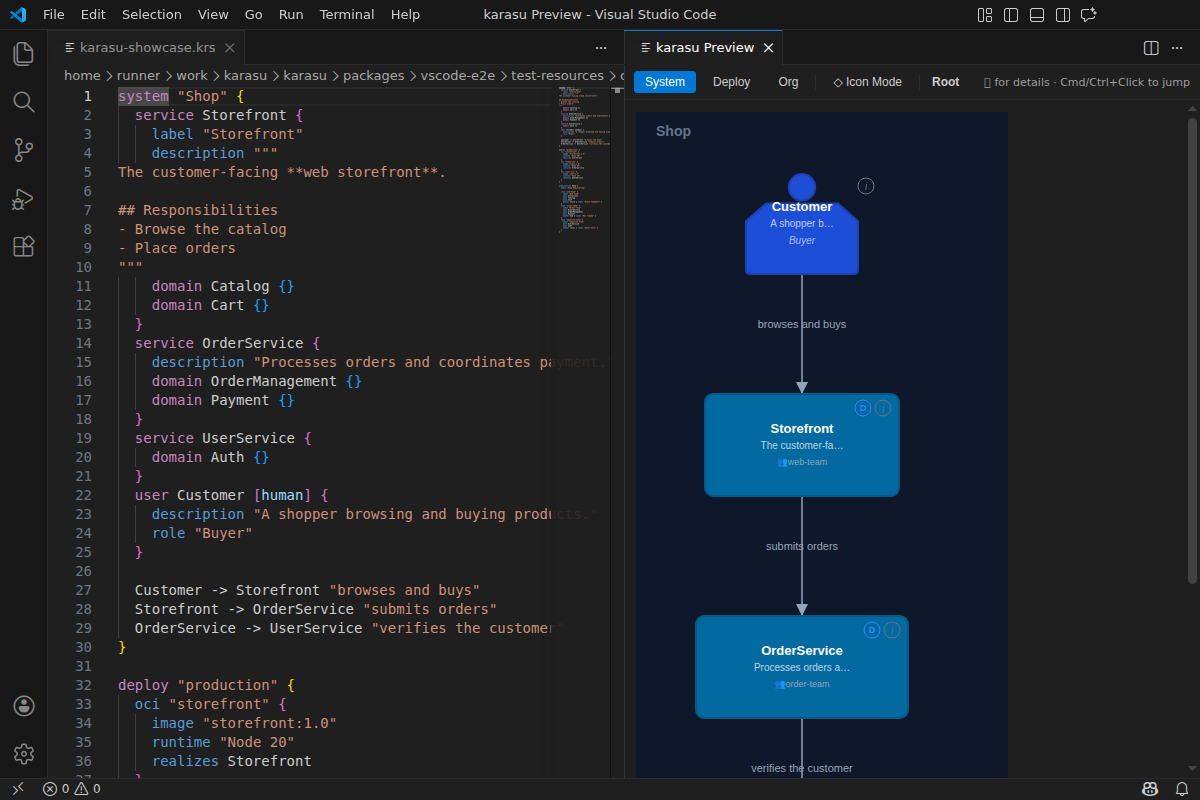Close the karasu Preview tab
Screen dimensions: 1200x800
pos(768,48)
